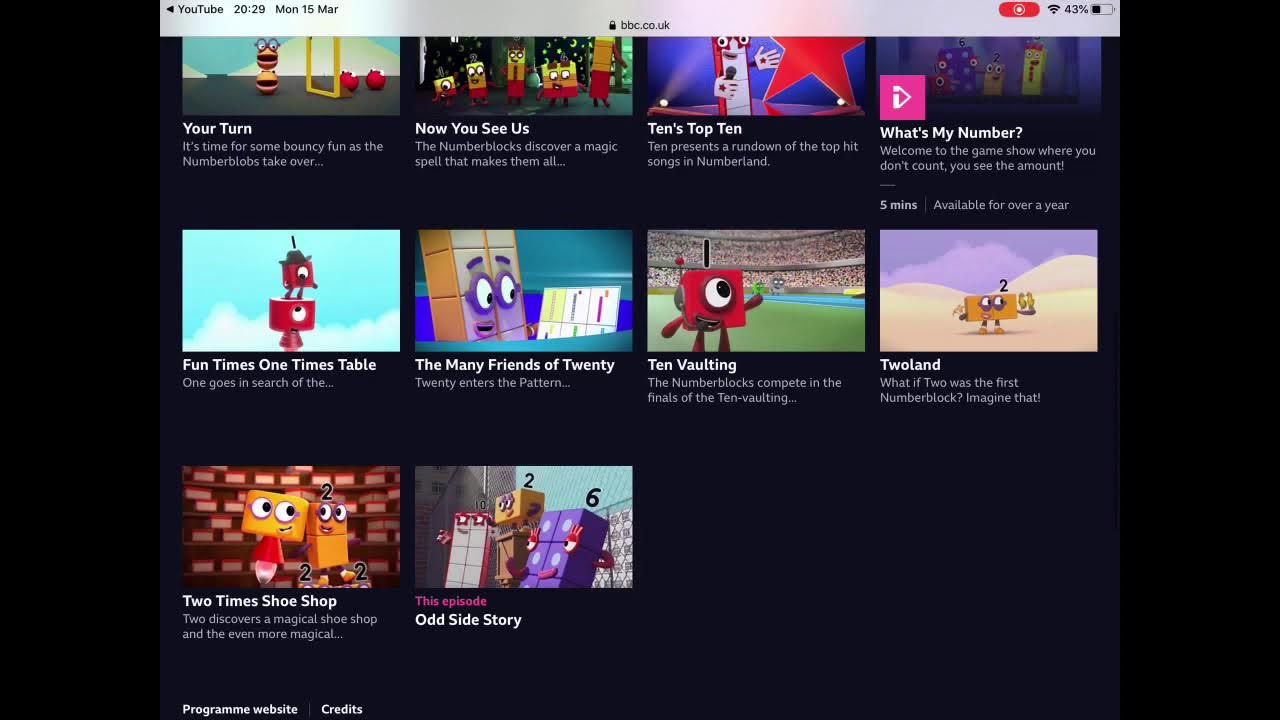Open the Ten's Top Ten thumbnail
Screen dimensions: 1280x720
756,76
